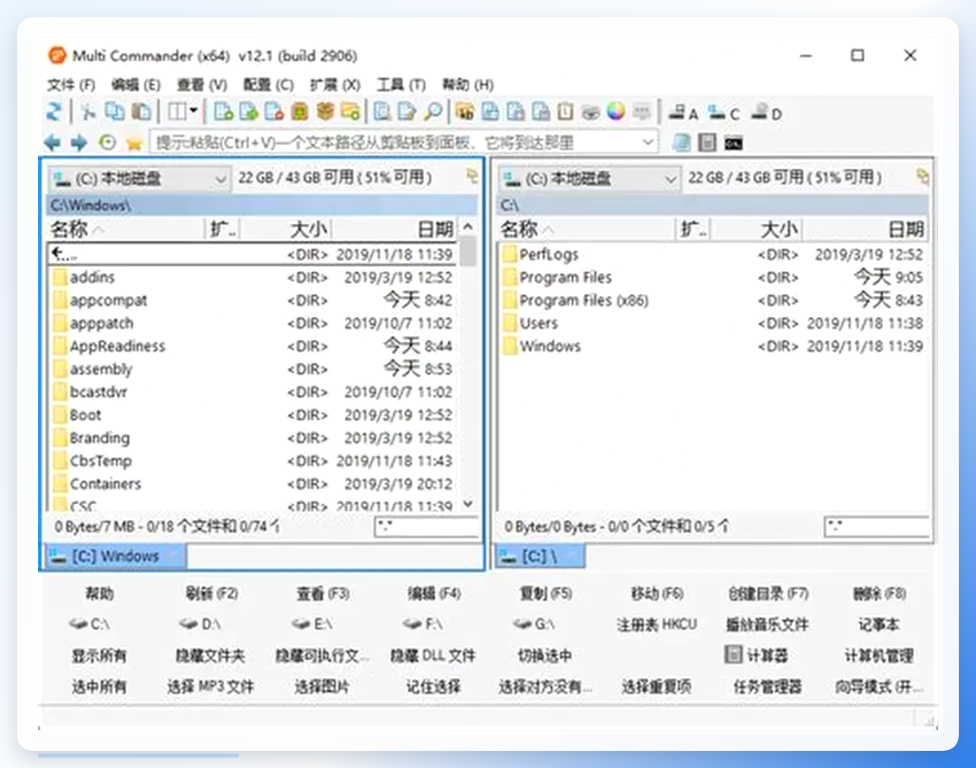This screenshot has width=976, height=768.
Task: Sort right panel by 日期 column
Action: [x=864, y=230]
